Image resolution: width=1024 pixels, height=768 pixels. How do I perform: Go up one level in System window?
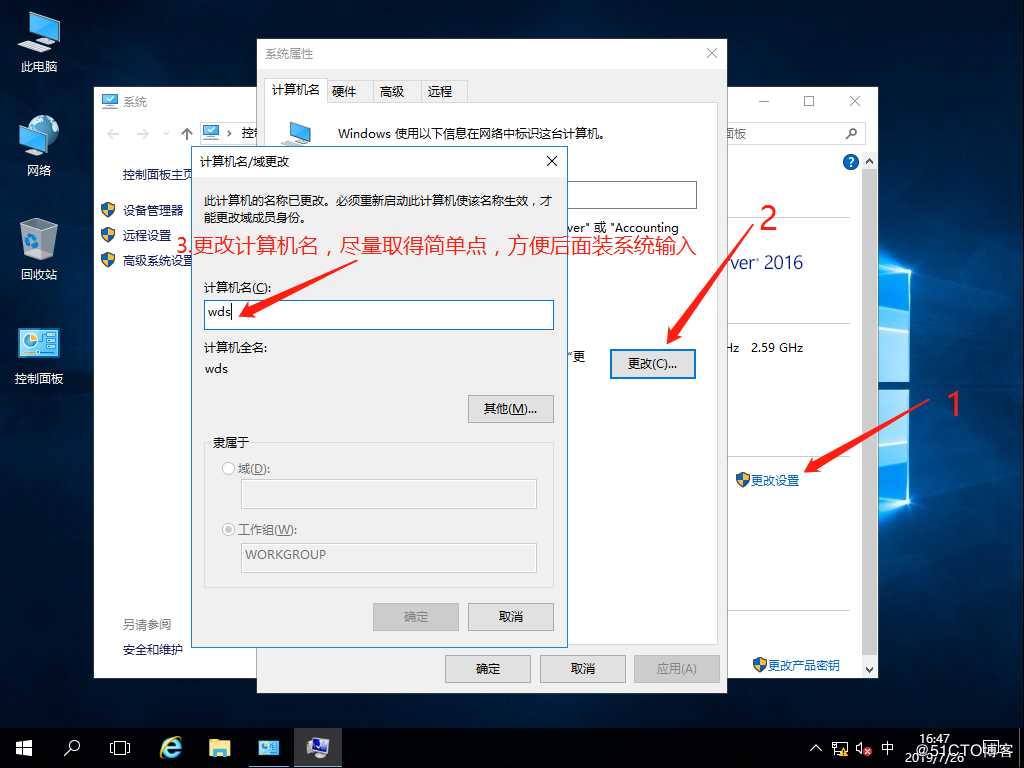pos(187,134)
